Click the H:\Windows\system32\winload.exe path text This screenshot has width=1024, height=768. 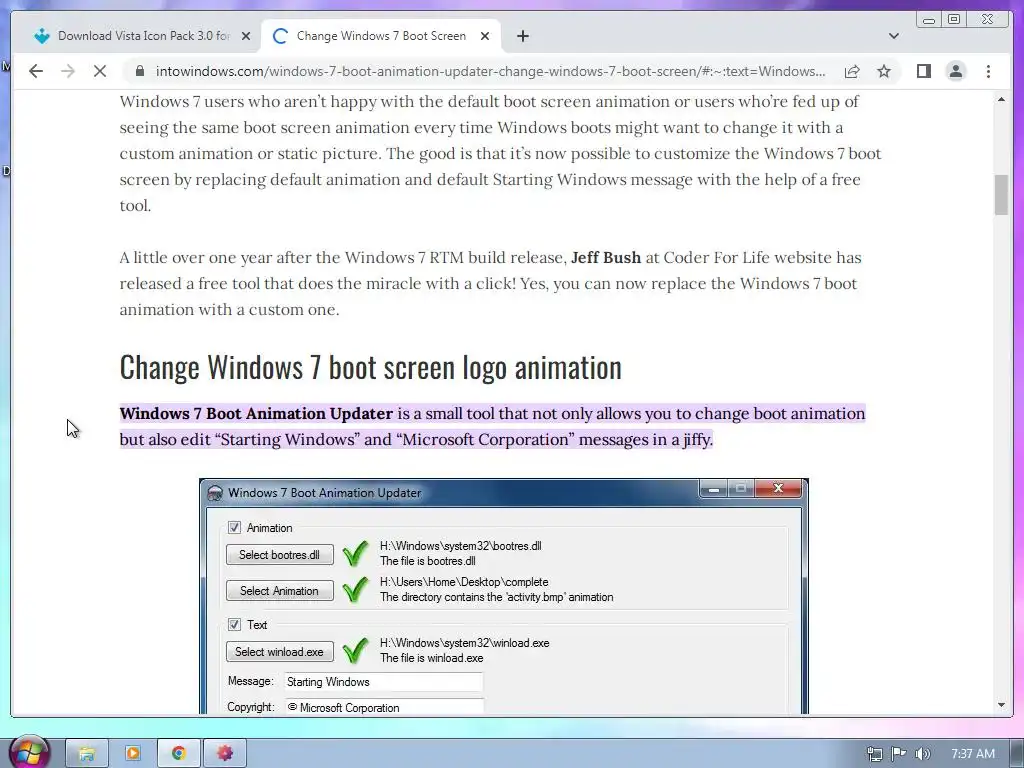464,643
